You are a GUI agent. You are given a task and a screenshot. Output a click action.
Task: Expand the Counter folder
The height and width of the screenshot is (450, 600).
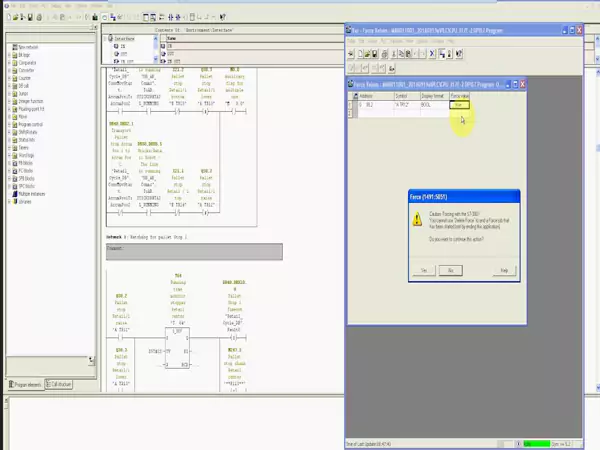[9, 78]
